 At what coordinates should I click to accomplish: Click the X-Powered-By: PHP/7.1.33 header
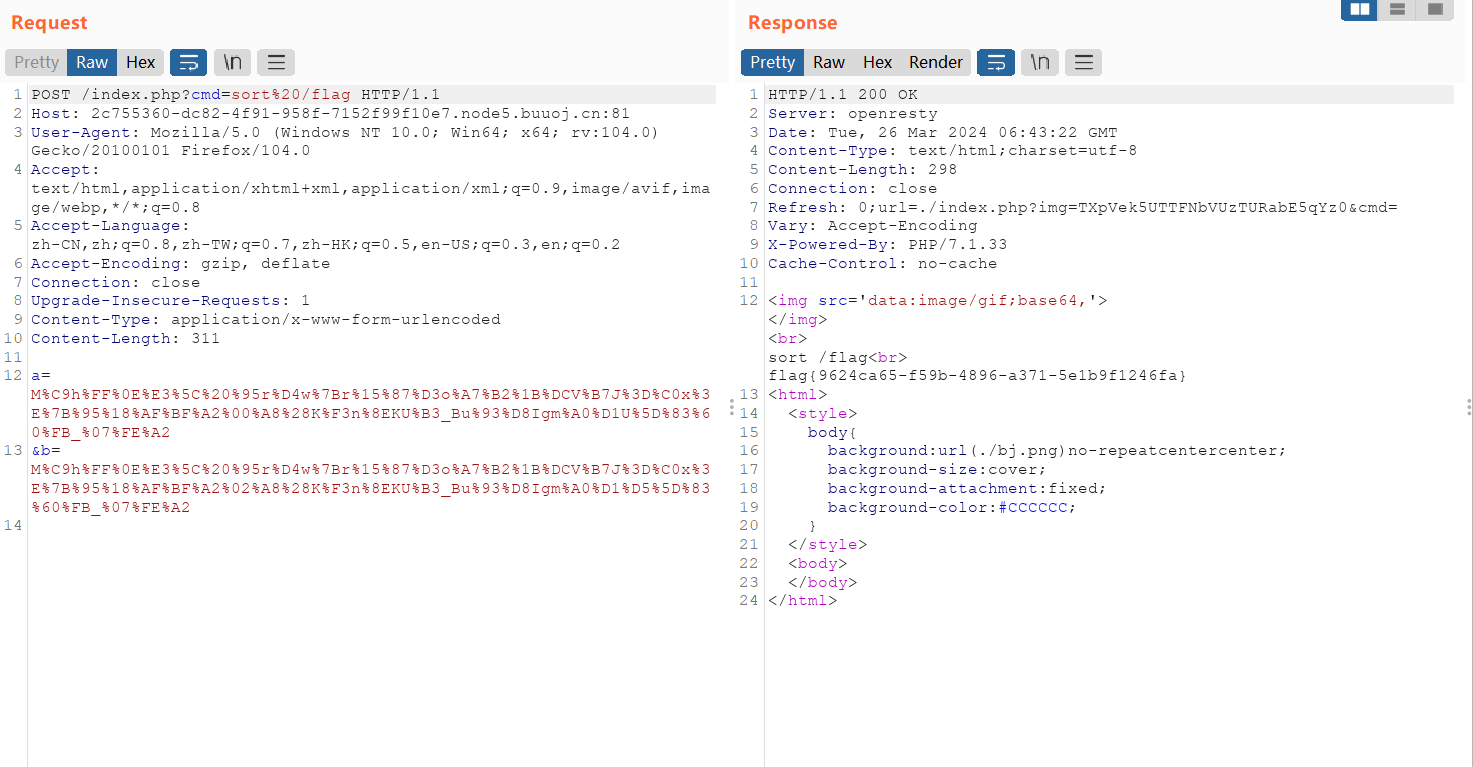click(887, 245)
